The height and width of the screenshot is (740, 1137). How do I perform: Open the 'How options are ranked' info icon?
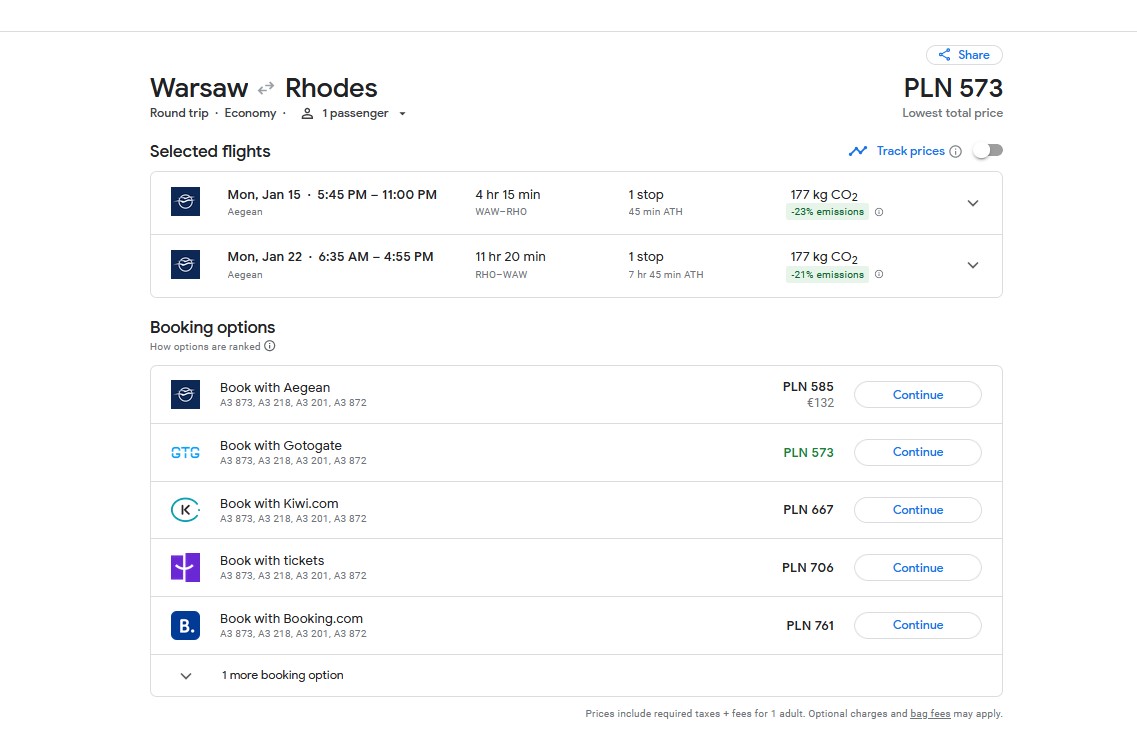270,346
